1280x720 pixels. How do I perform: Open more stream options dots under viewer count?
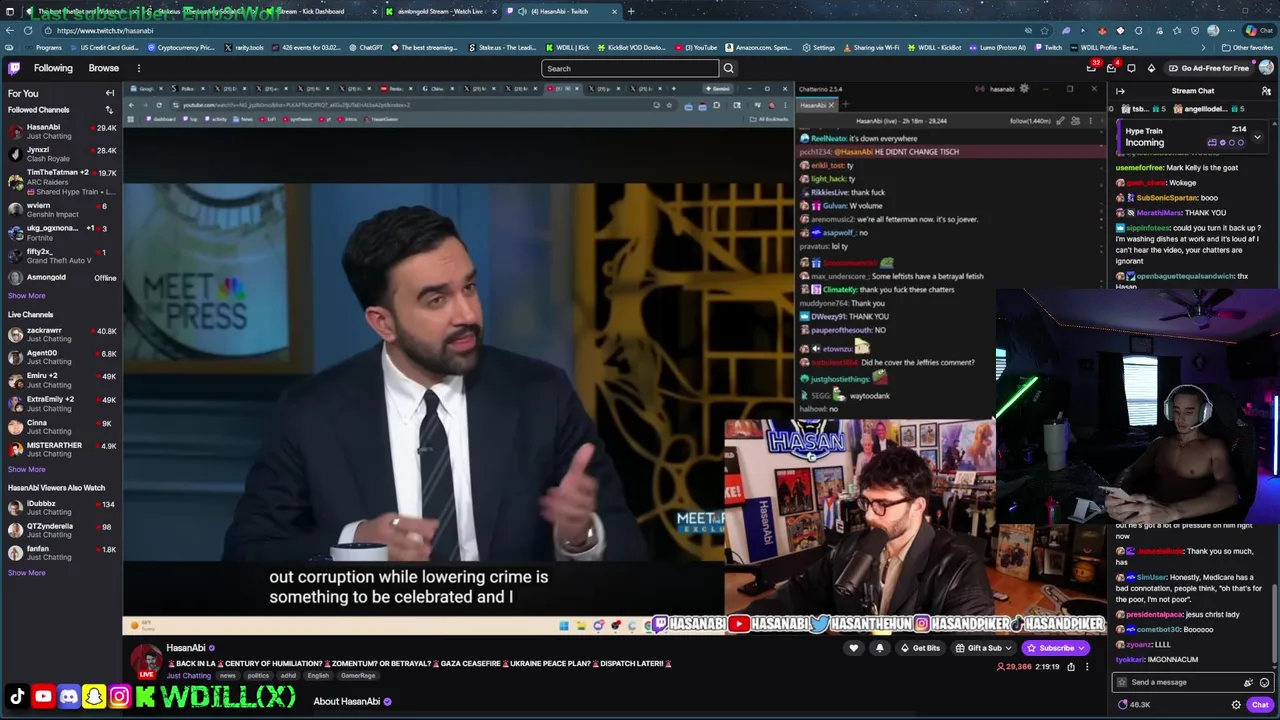1087,666
